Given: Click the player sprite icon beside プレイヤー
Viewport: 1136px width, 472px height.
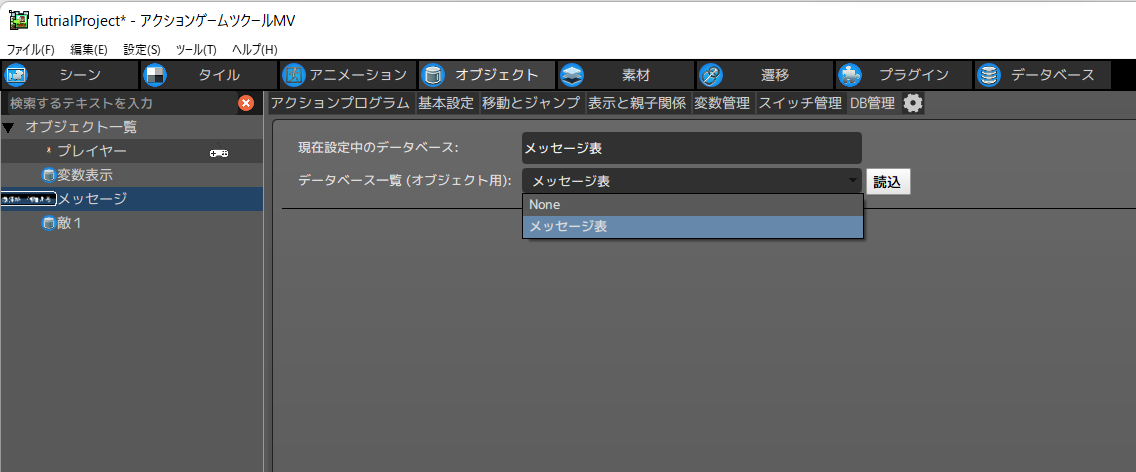Looking at the screenshot, I should tap(49, 151).
